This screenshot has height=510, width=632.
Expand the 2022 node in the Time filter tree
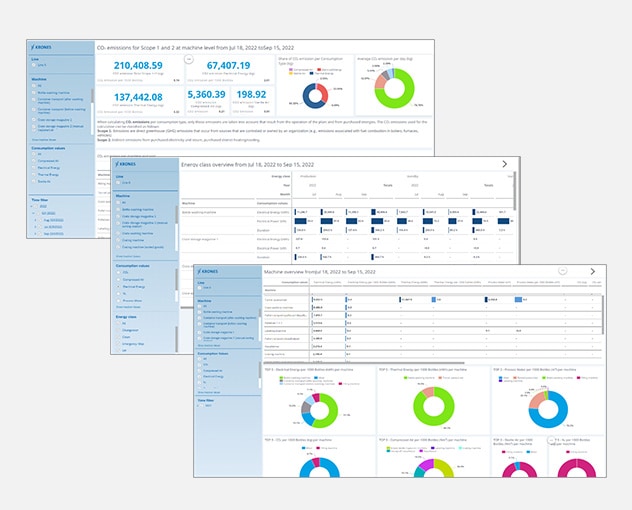point(32,205)
